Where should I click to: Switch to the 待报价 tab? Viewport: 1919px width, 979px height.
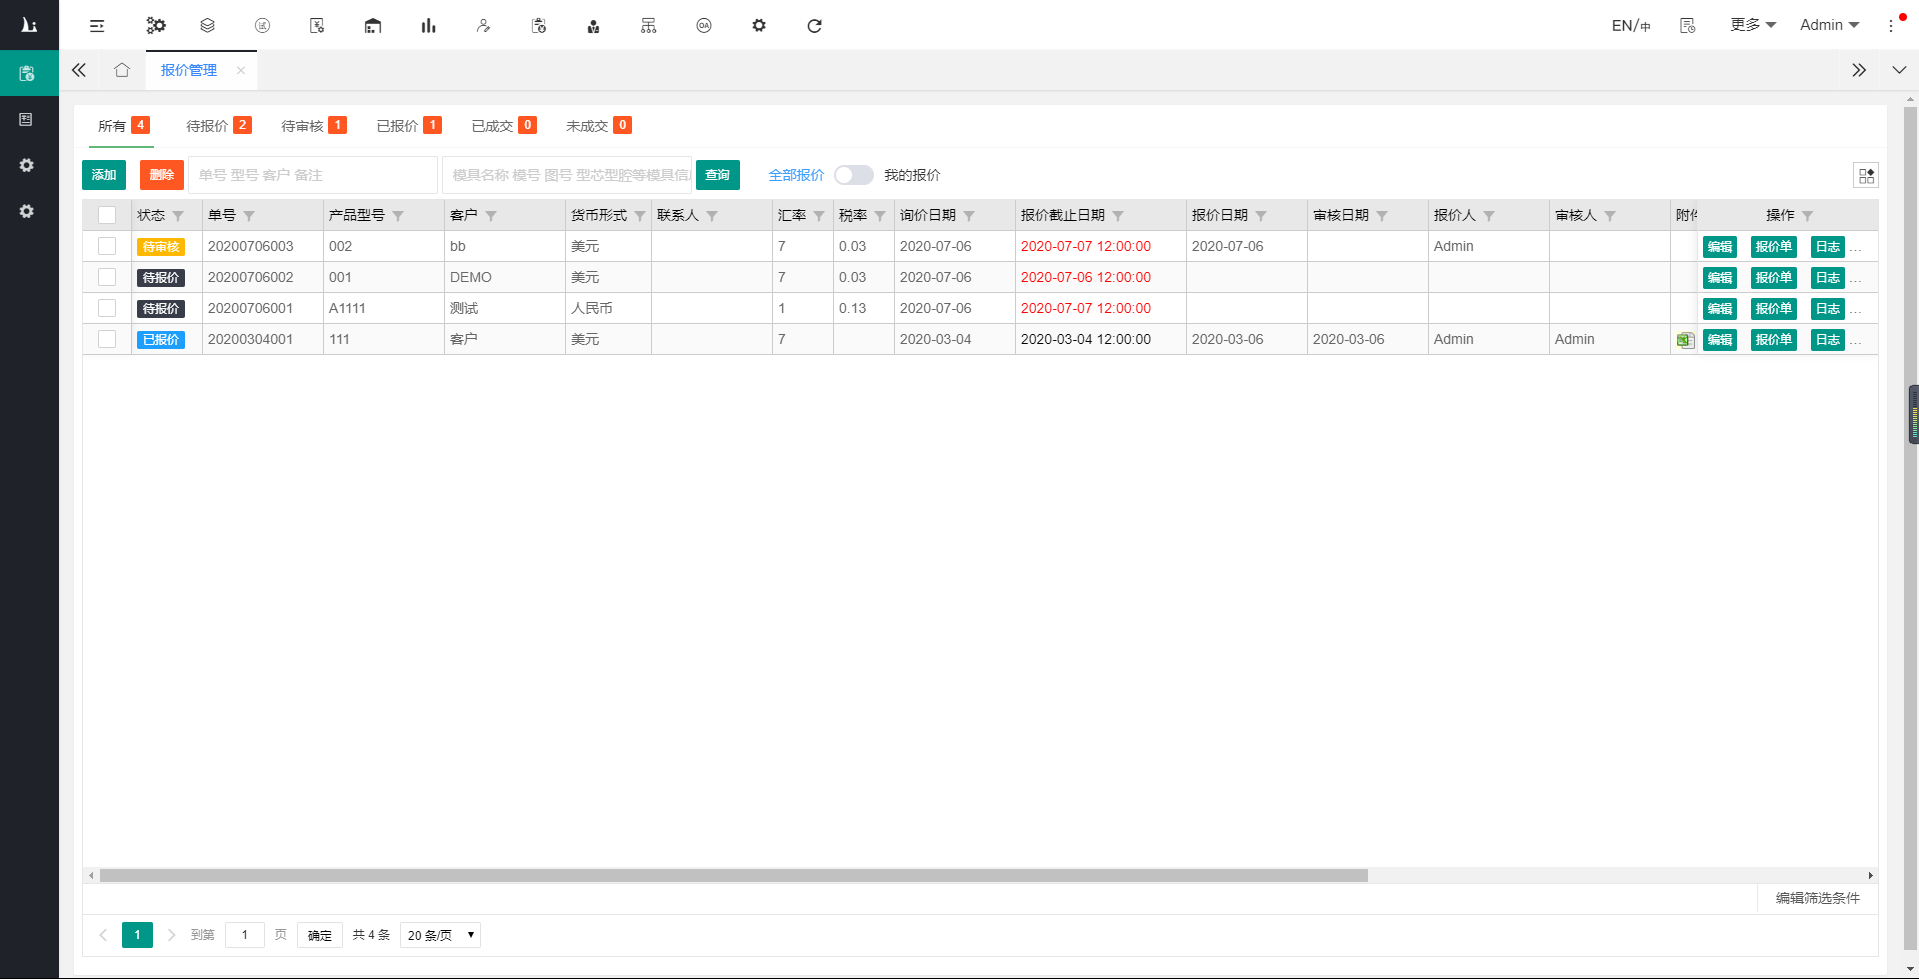[217, 126]
